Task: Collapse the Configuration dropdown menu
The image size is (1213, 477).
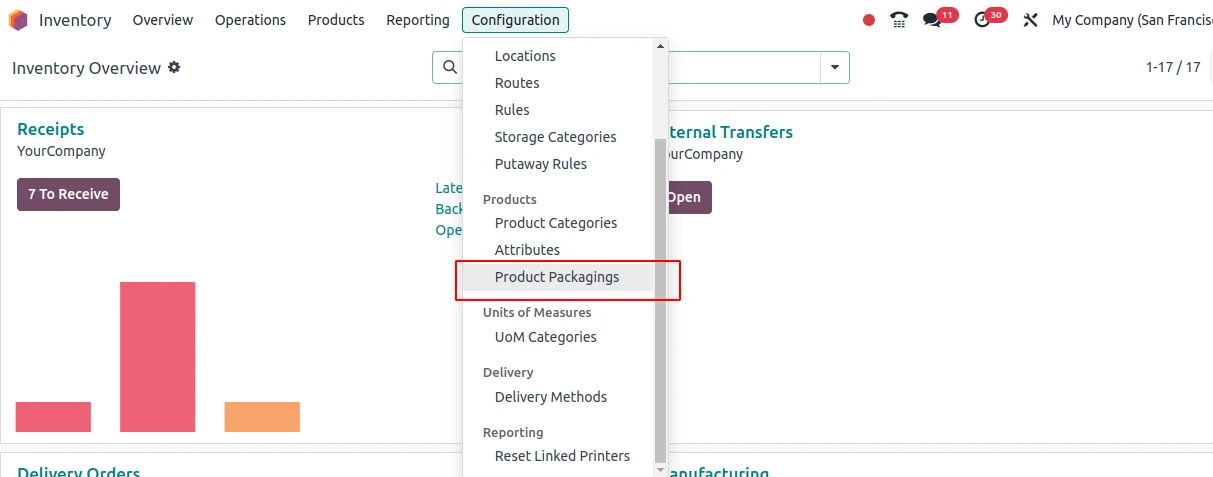Action: [x=515, y=20]
